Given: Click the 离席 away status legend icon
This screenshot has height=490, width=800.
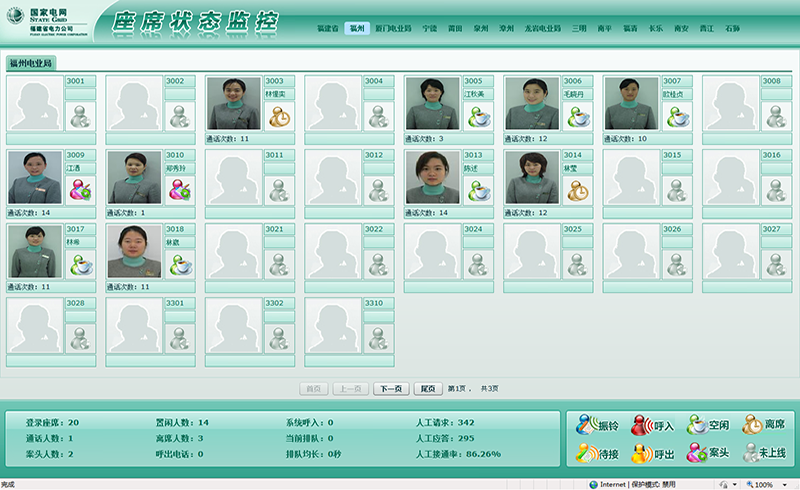Looking at the screenshot, I should click(x=751, y=425).
